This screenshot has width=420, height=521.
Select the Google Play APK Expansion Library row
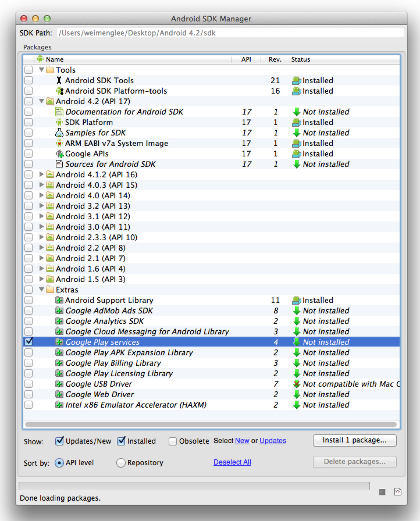(x=212, y=352)
